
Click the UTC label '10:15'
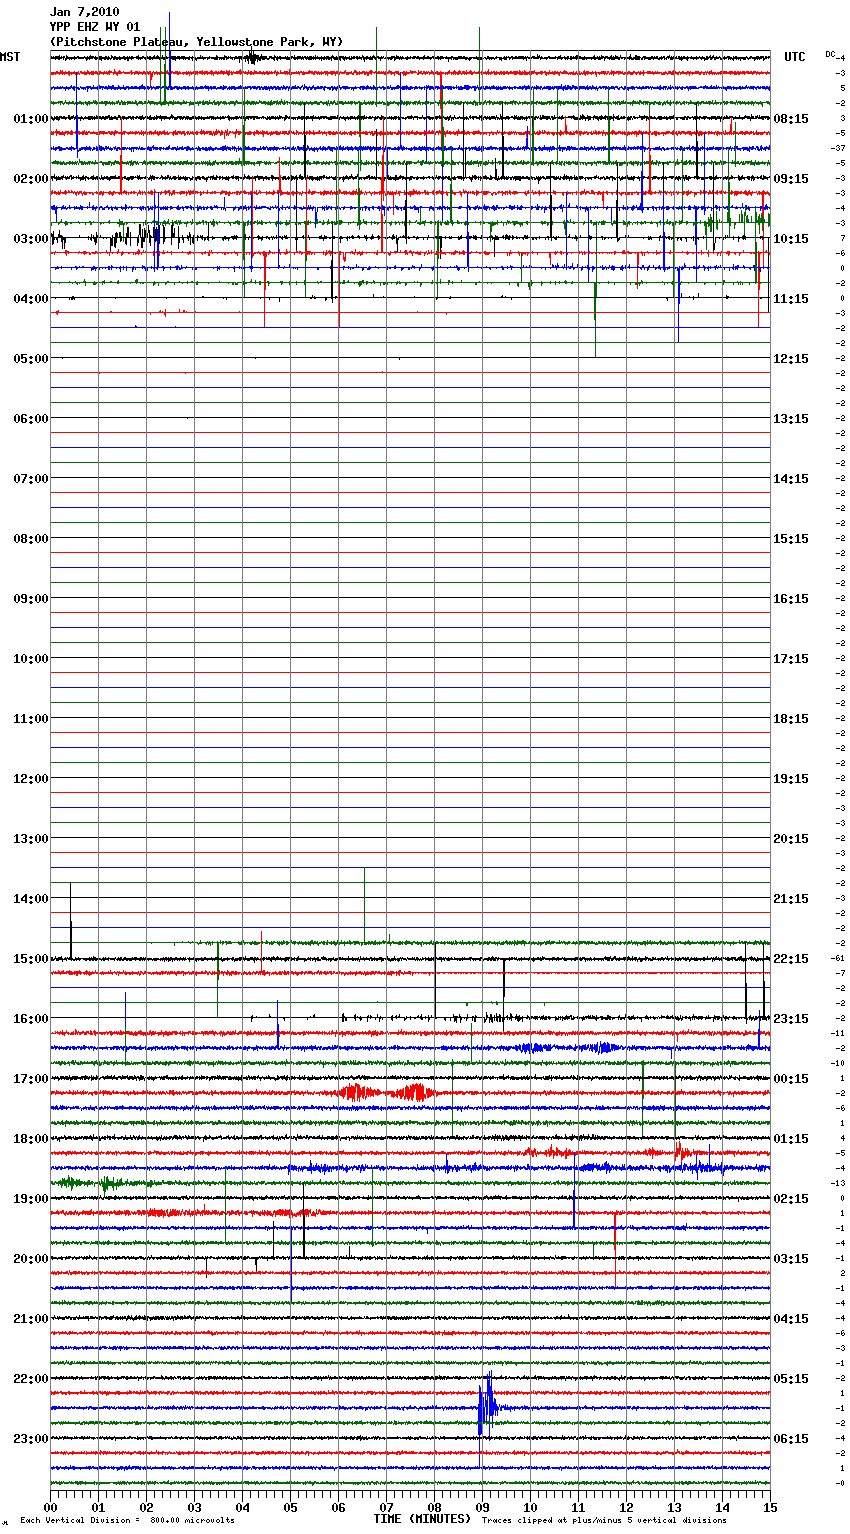pyautogui.click(x=791, y=239)
